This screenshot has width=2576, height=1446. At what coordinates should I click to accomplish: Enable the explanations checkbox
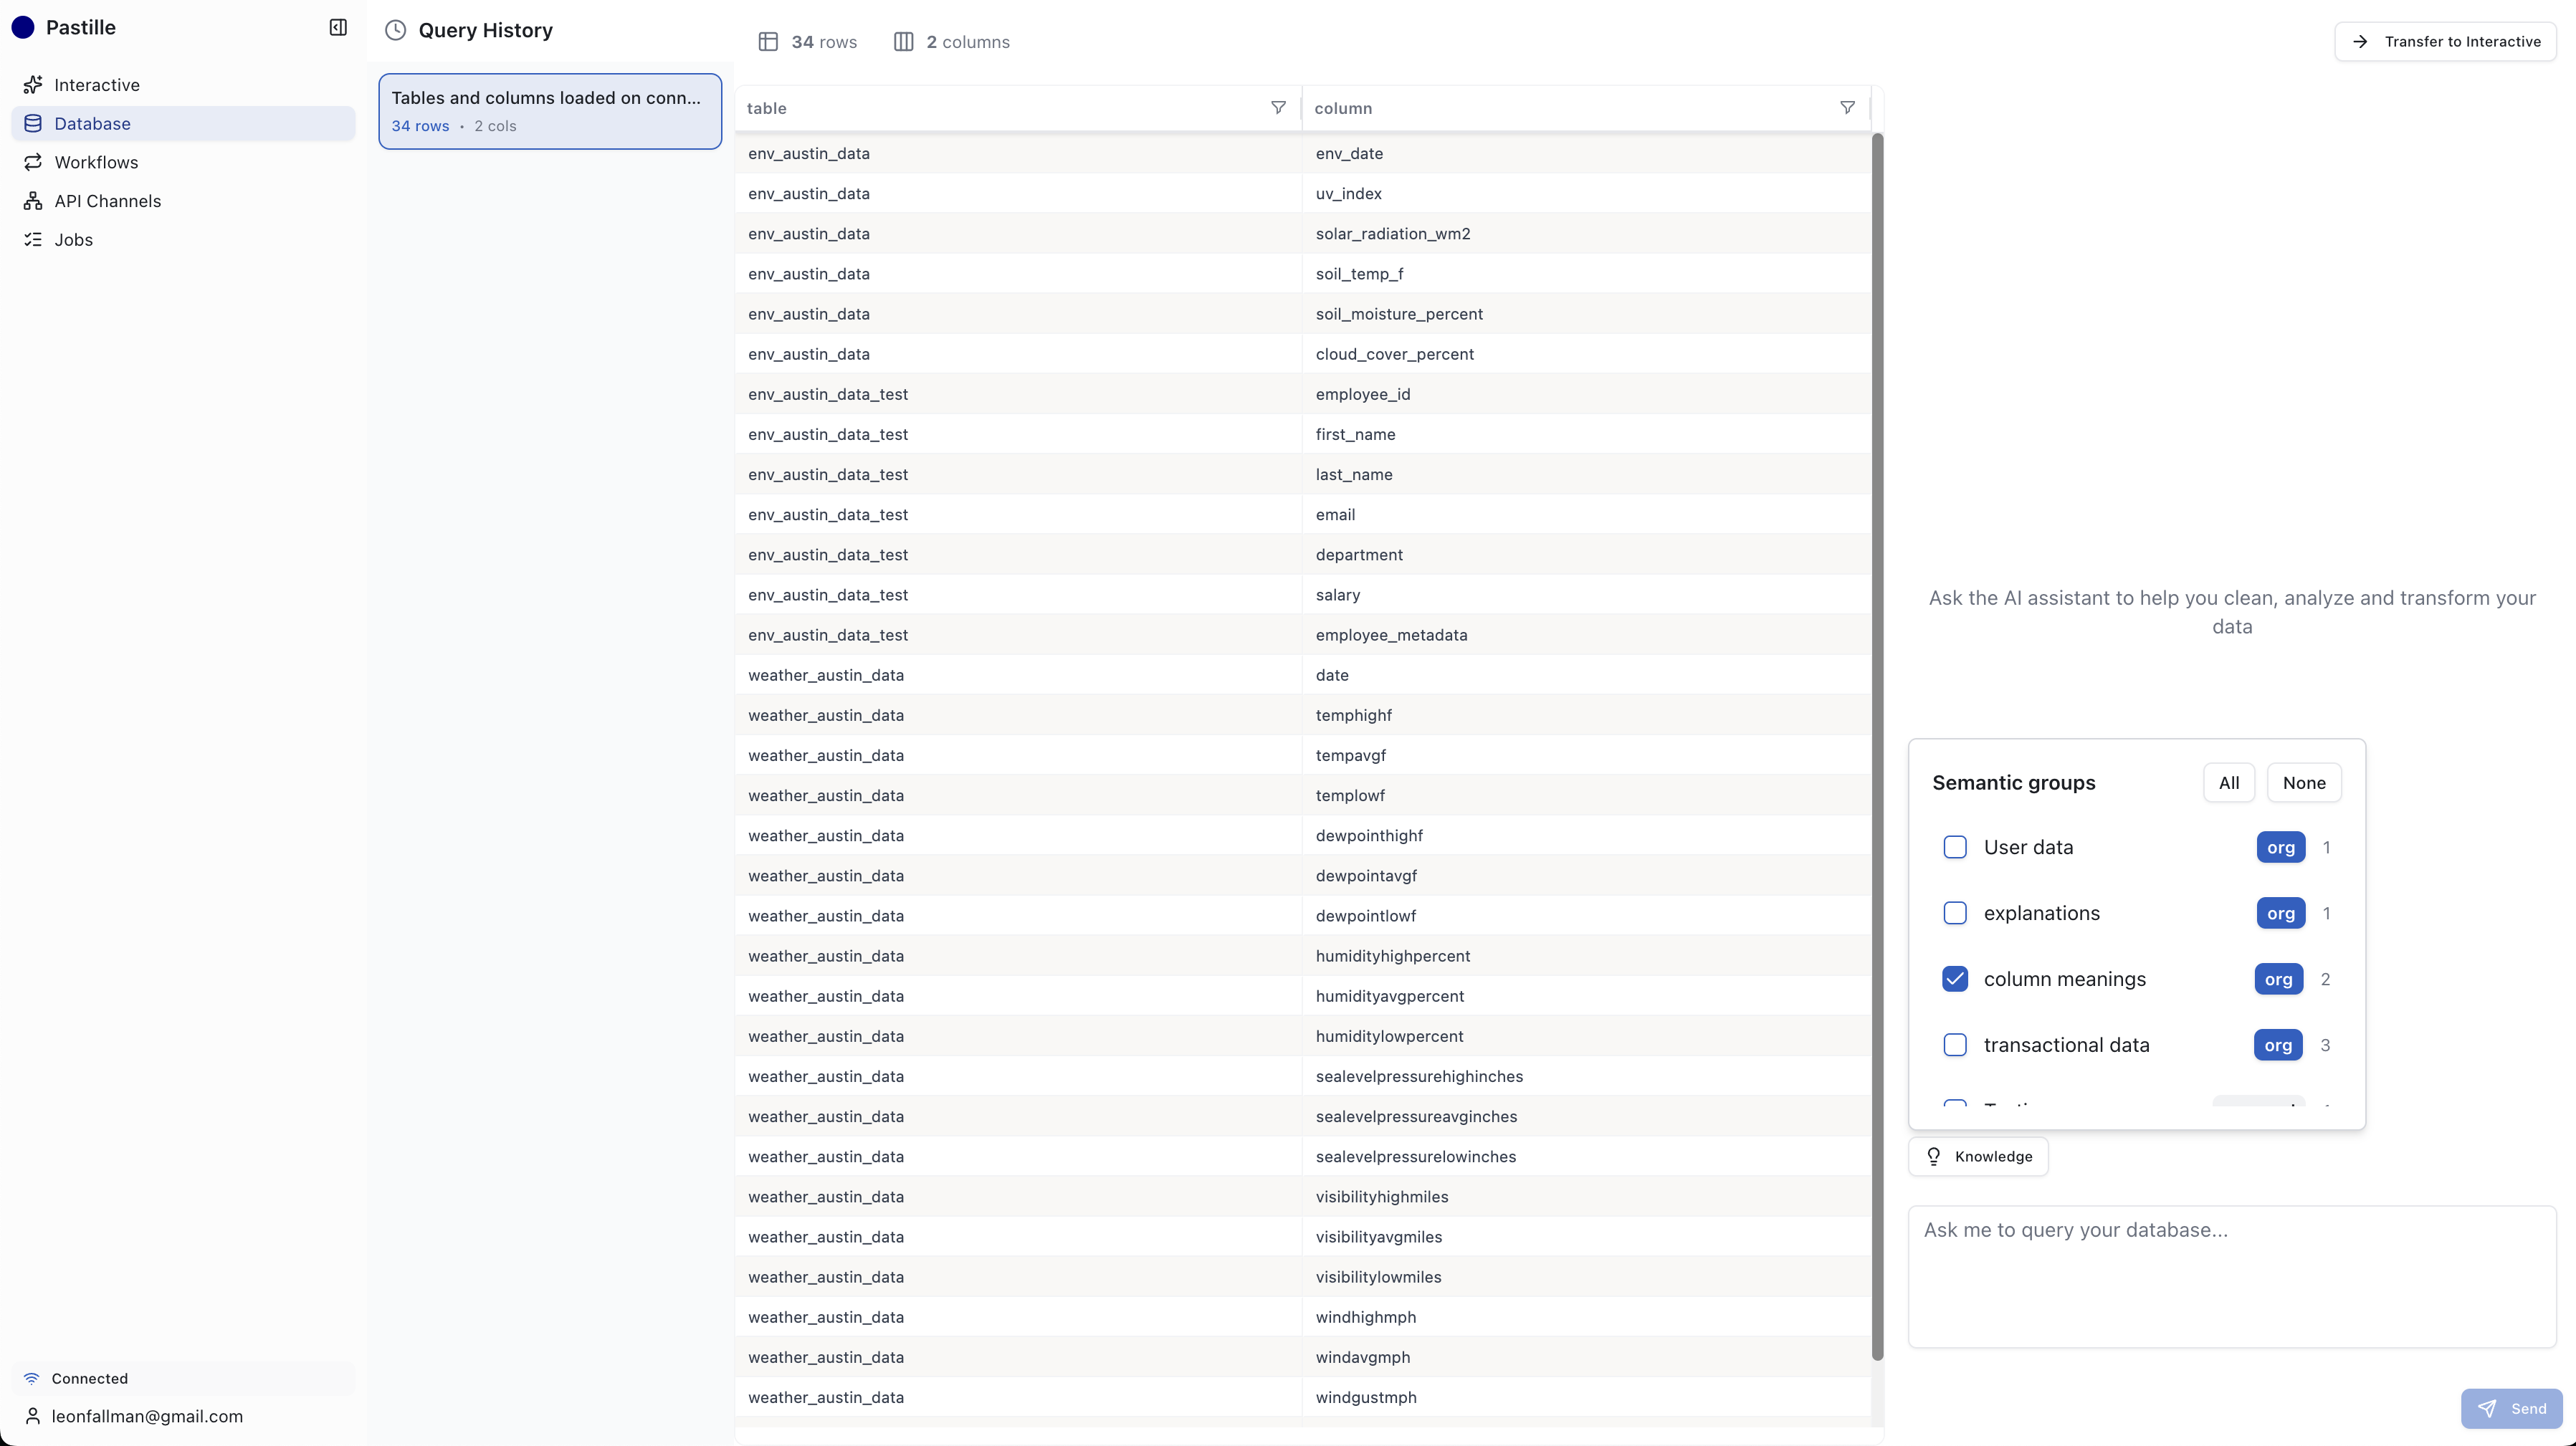tap(1954, 913)
